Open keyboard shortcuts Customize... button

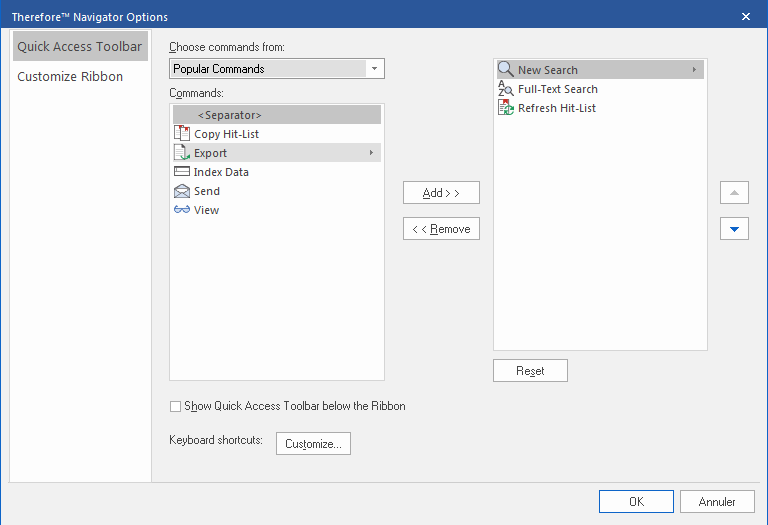[x=313, y=443]
